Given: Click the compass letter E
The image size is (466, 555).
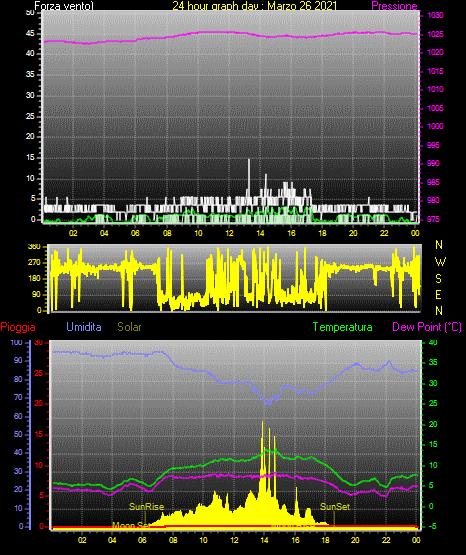Looking at the screenshot, I should [x=438, y=294].
